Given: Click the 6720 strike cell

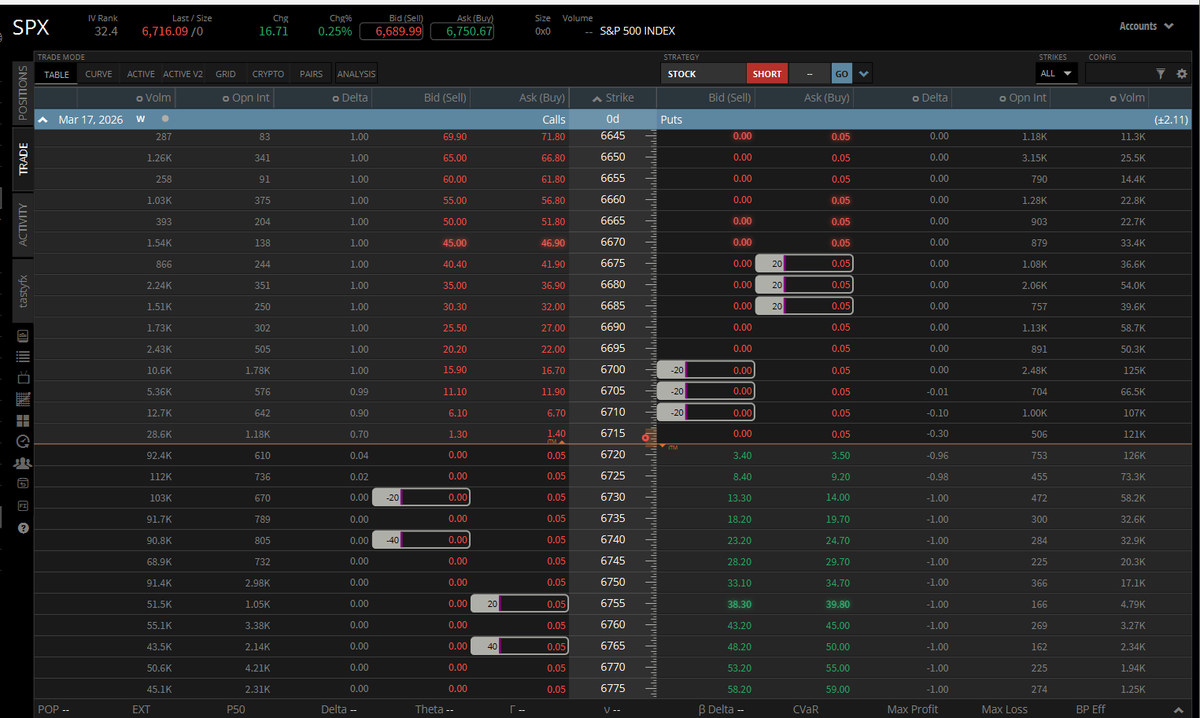Looking at the screenshot, I should coord(613,455).
